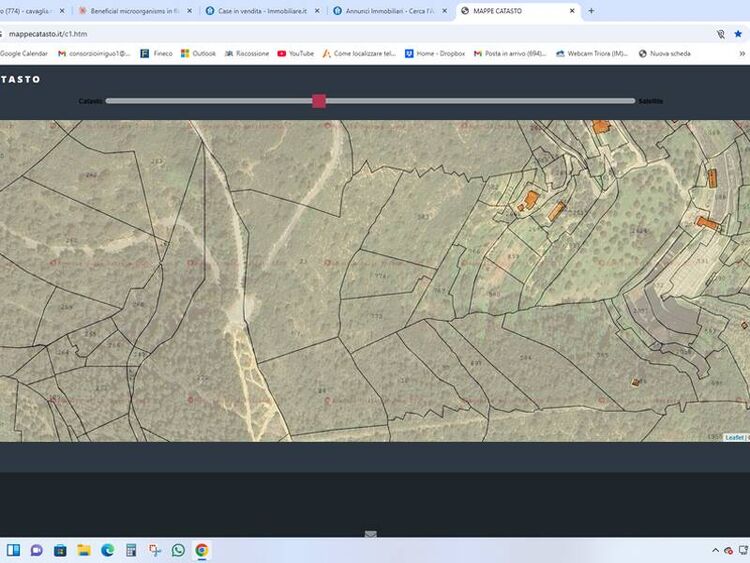Viewport: 750px width, 563px height.
Task: Open the Leaflet attribution link
Action: (x=734, y=437)
